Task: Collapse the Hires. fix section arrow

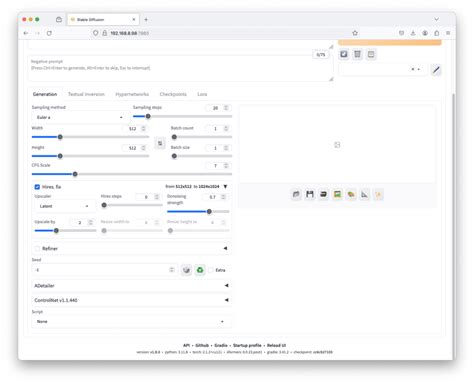Action: tap(225, 187)
